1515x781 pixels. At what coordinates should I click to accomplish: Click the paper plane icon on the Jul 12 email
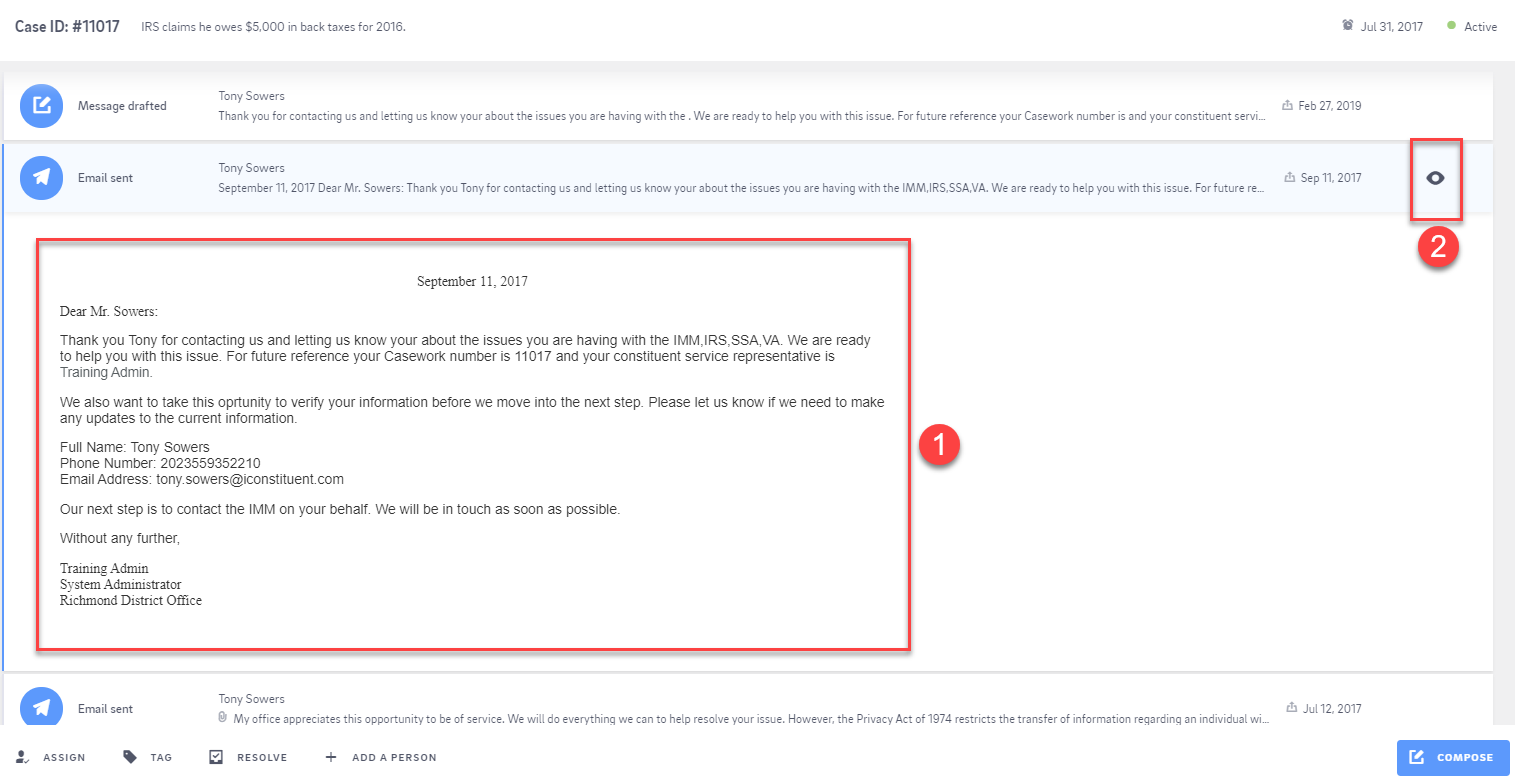41,708
